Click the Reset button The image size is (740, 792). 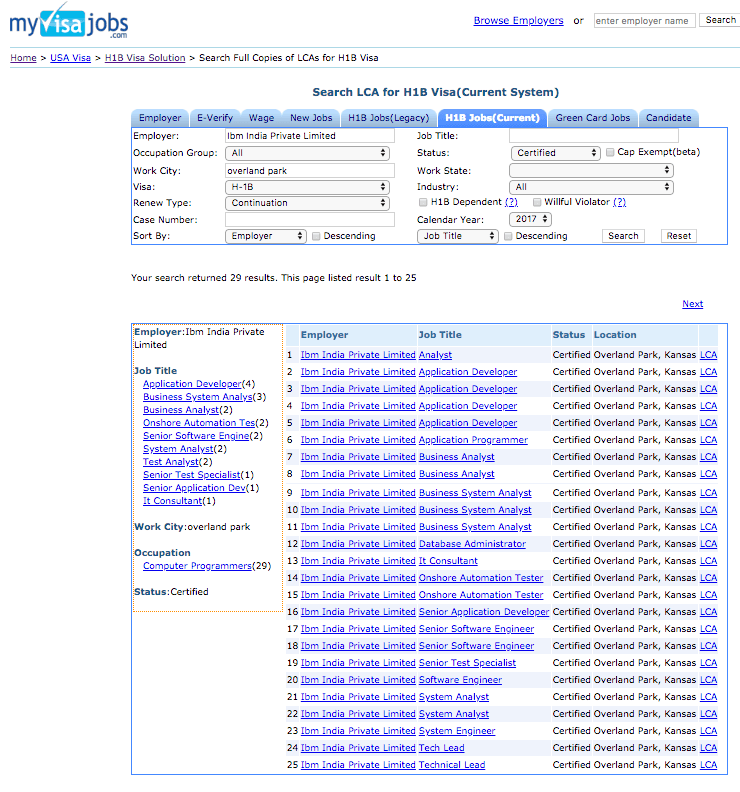click(x=678, y=236)
